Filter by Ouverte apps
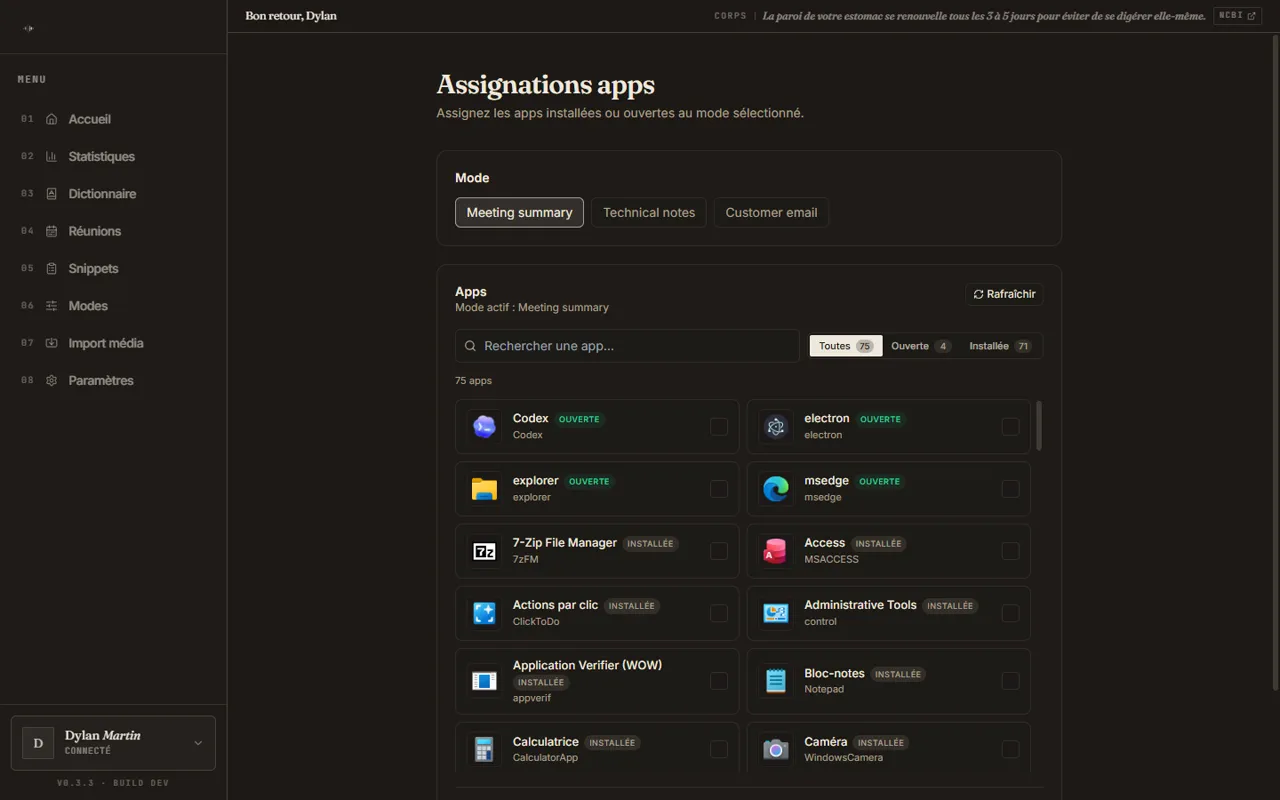 pos(921,346)
